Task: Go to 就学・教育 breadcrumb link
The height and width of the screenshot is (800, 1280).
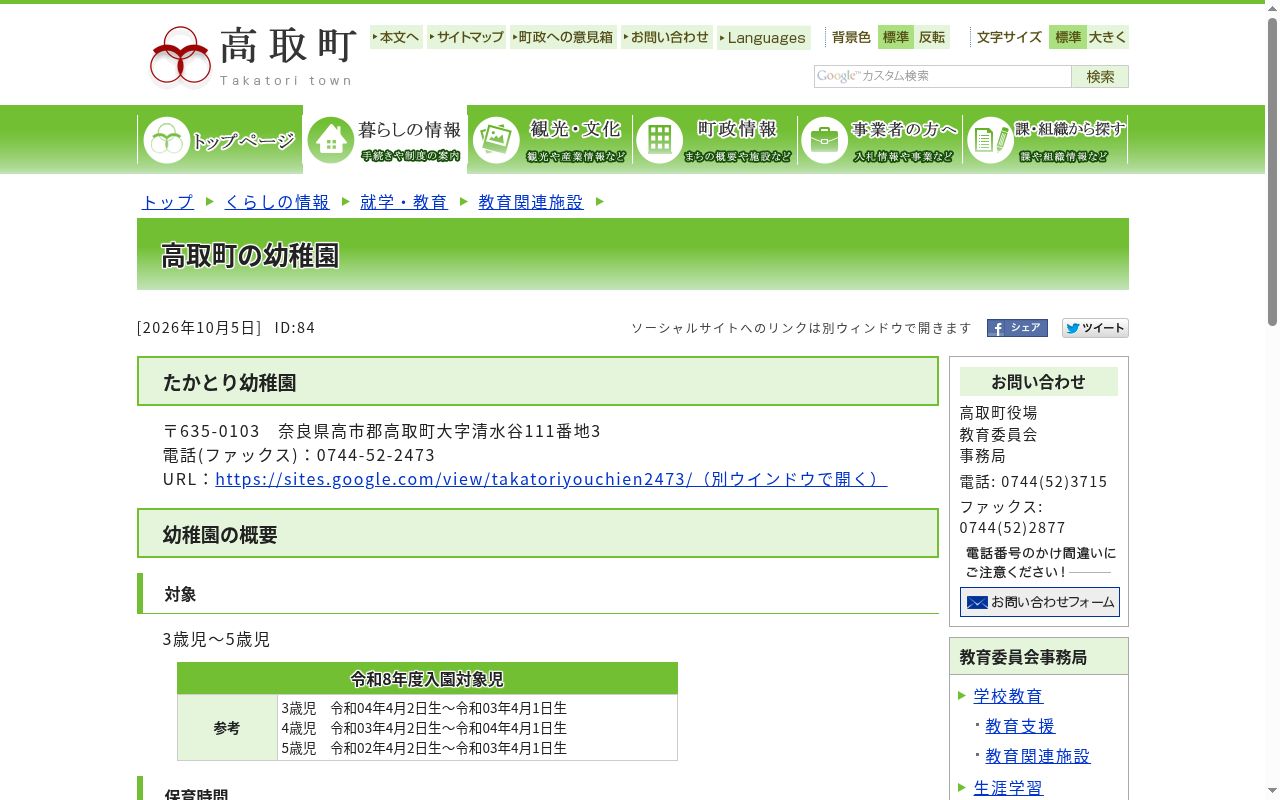Action: tap(404, 202)
